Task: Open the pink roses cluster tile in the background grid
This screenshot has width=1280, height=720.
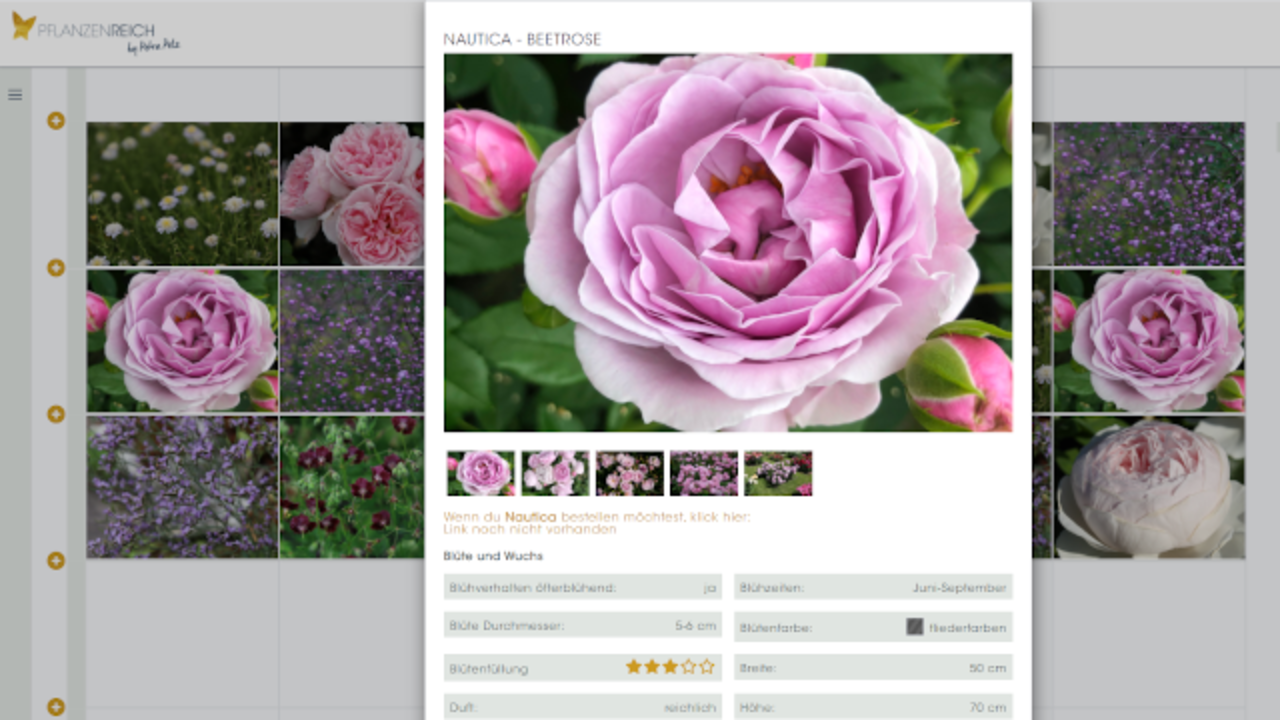Action: 352,194
